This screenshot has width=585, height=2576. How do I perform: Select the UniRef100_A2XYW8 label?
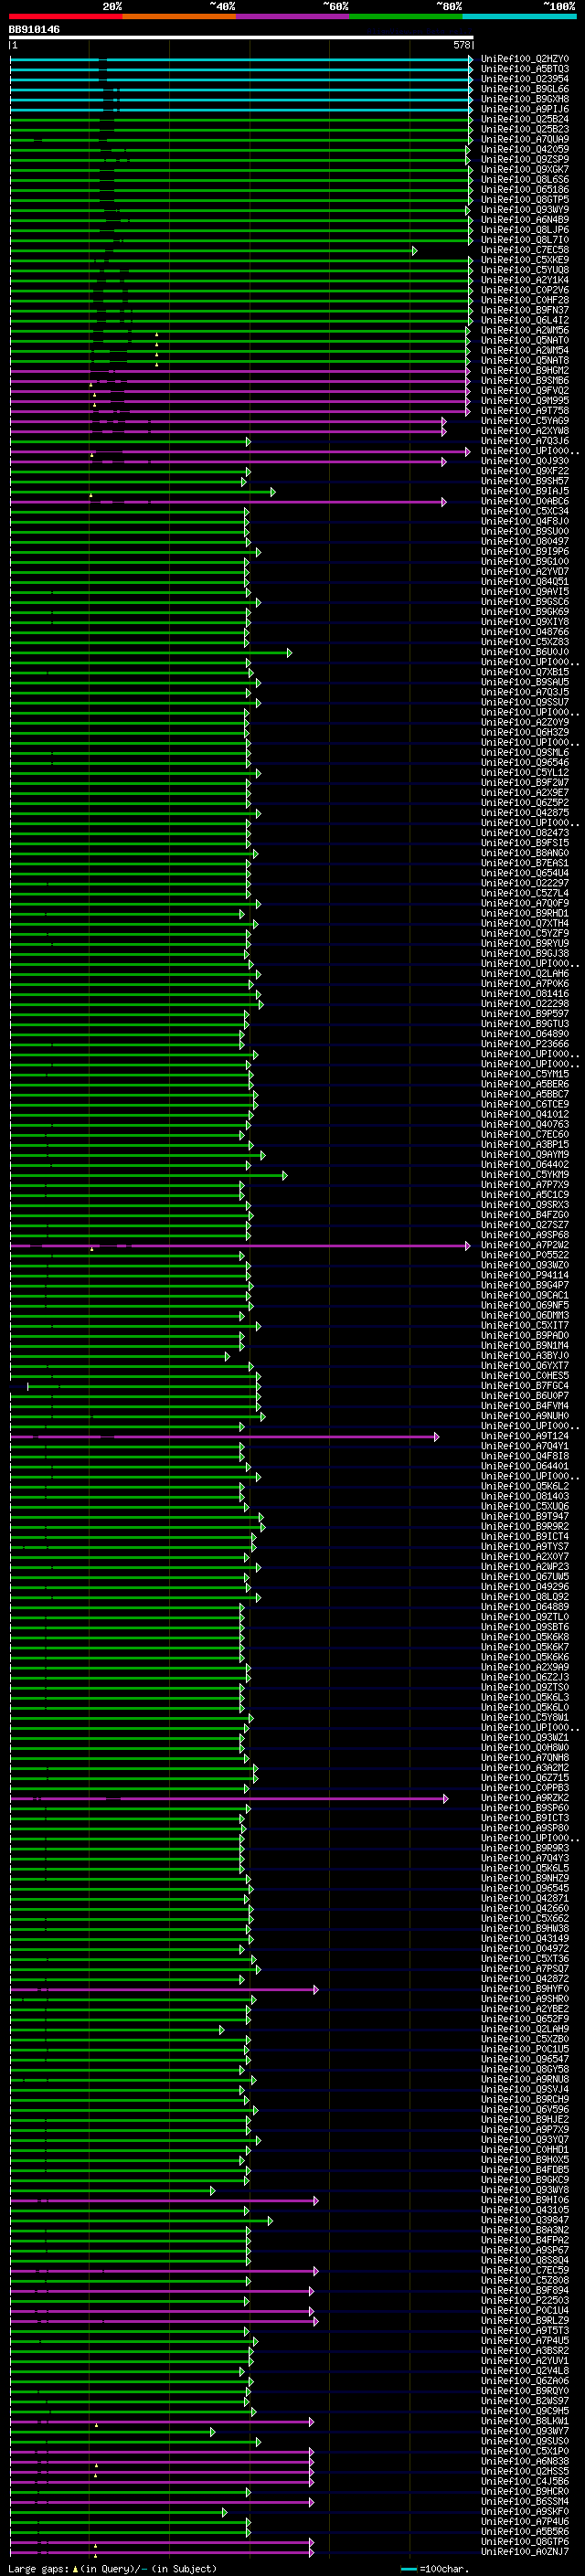coord(525,431)
